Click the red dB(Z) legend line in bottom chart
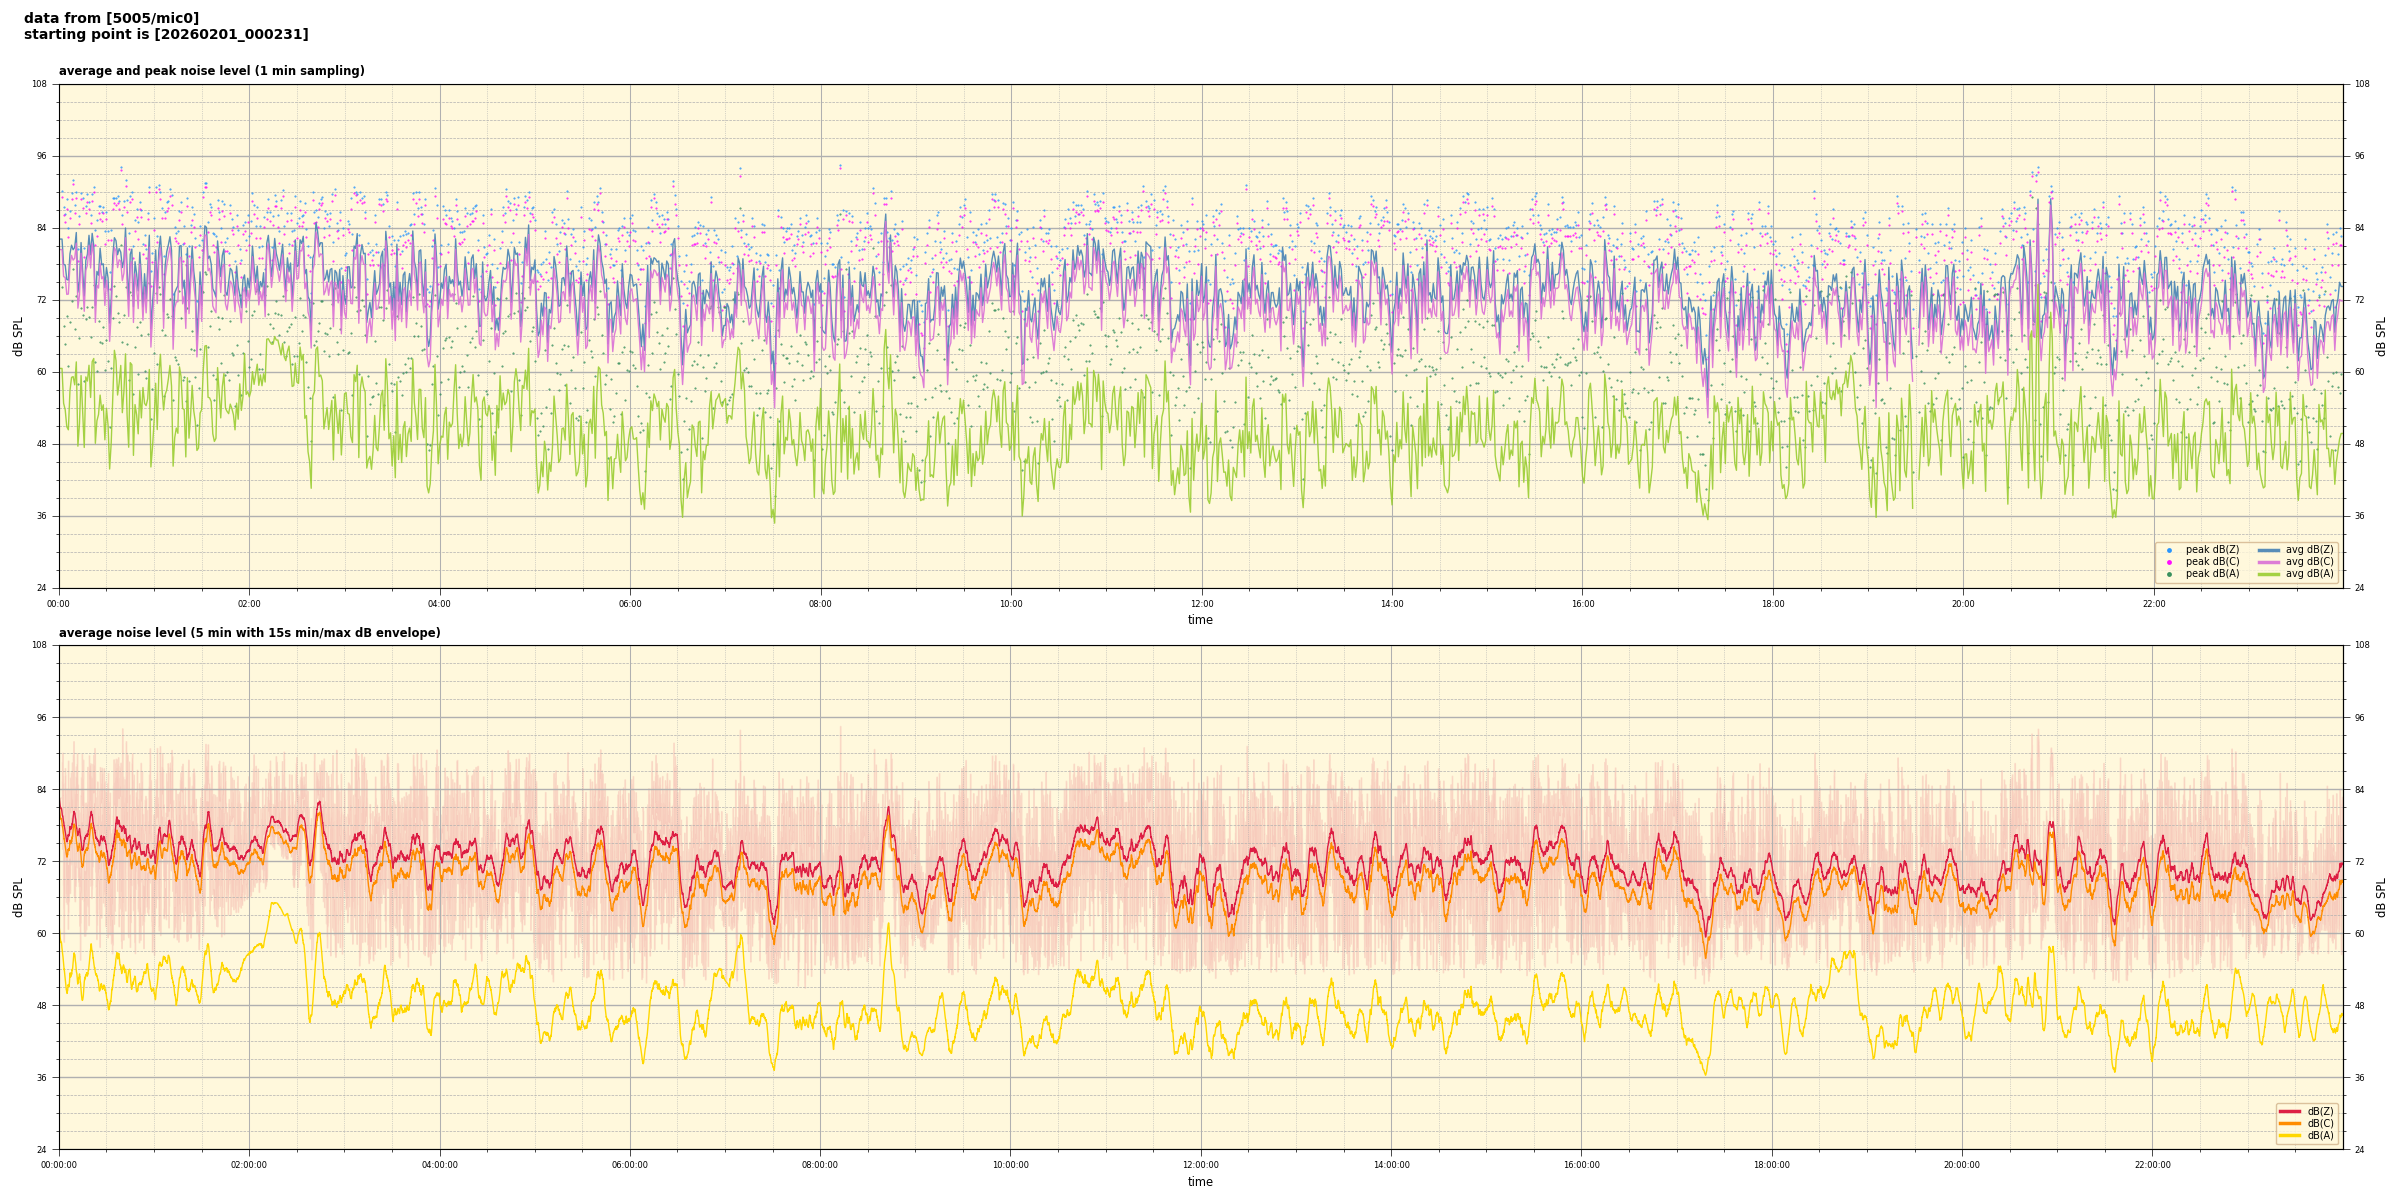 click(2290, 1111)
